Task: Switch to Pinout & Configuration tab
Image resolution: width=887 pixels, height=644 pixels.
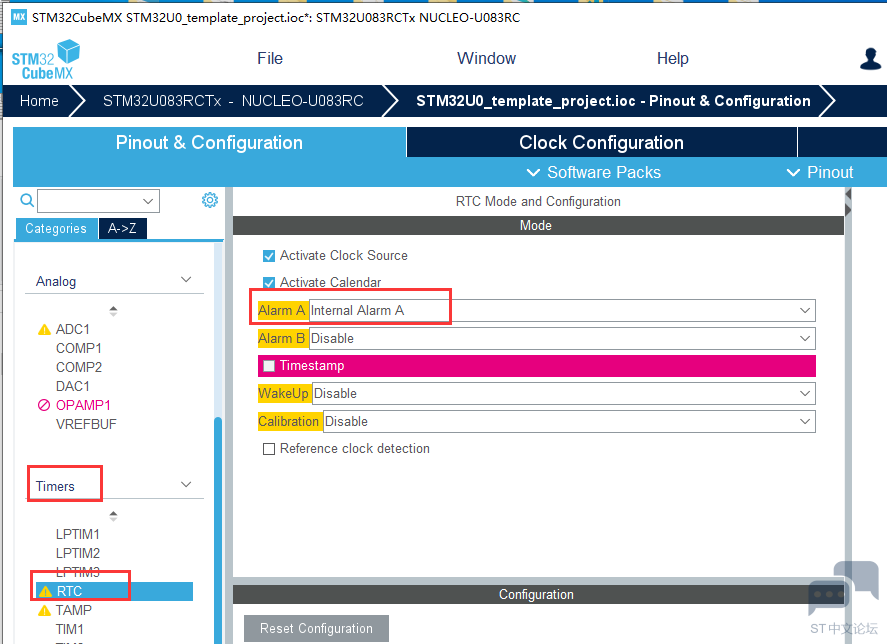Action: pyautogui.click(x=209, y=143)
